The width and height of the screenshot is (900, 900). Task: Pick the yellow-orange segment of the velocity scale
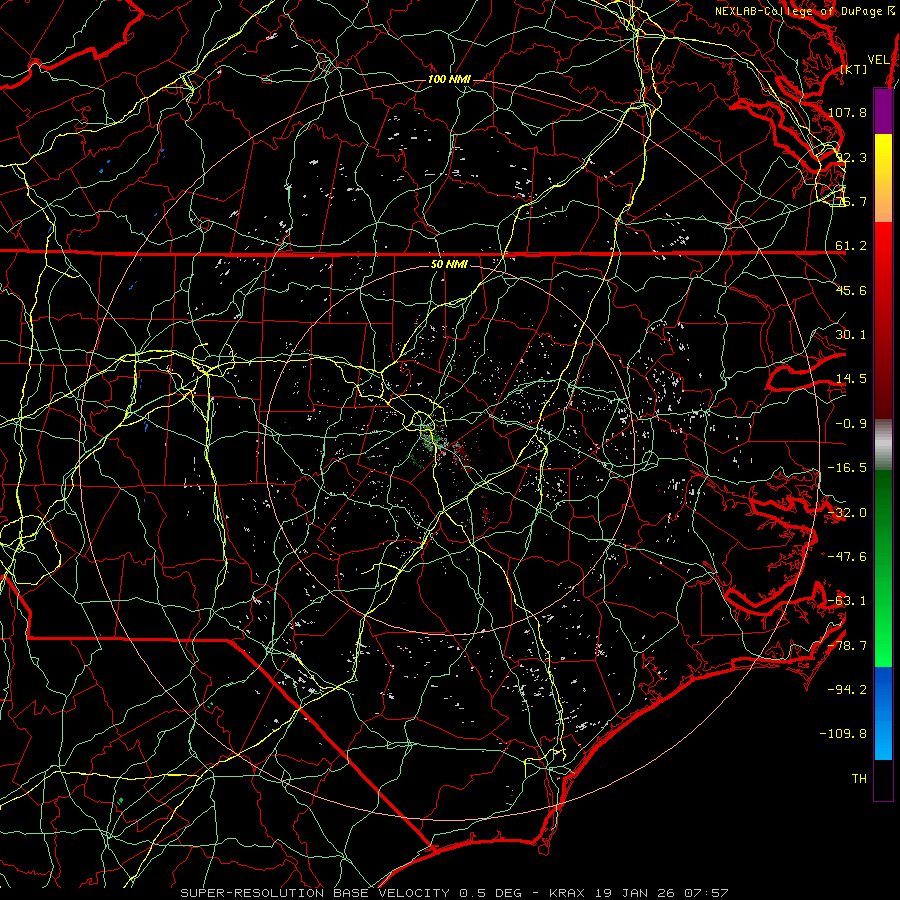pos(883,178)
